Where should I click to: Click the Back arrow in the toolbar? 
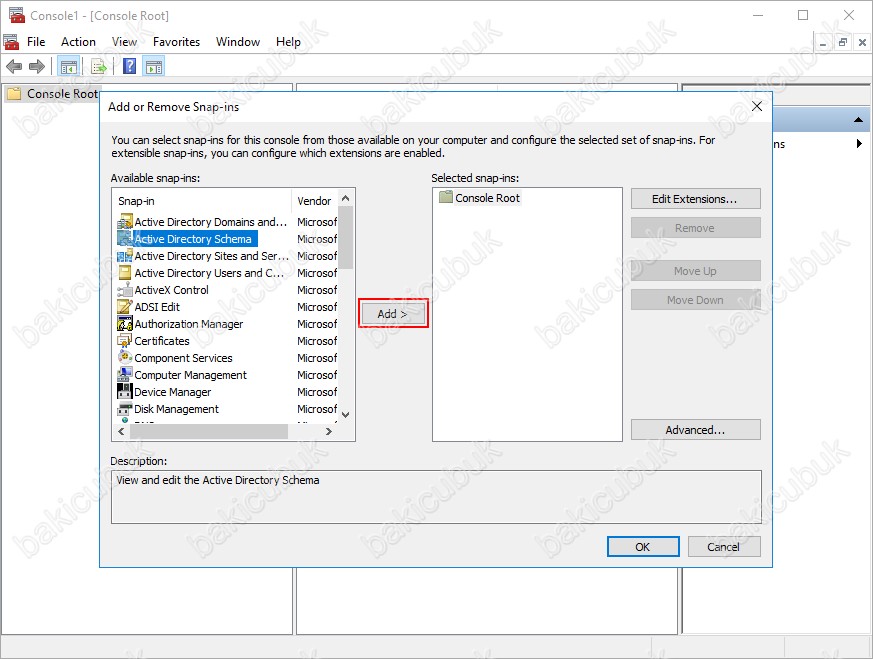14,67
